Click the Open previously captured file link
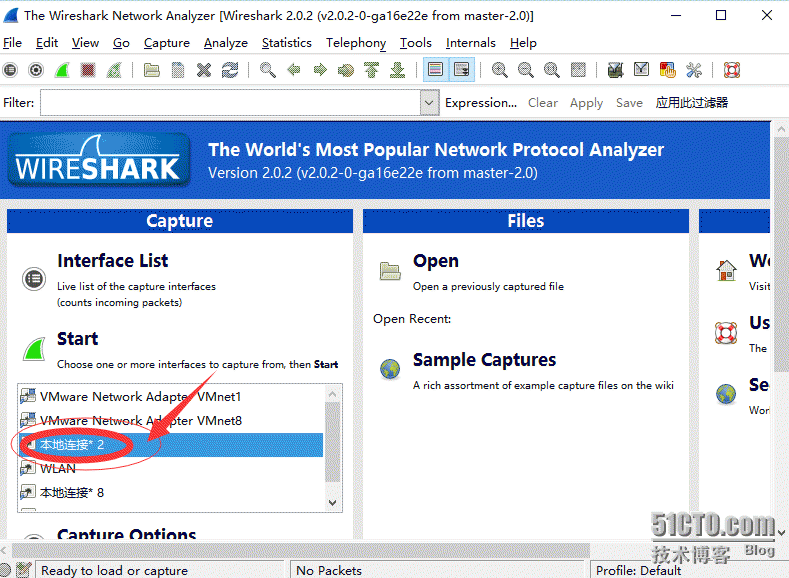Screen dimensions: 789x578 [x=435, y=261]
